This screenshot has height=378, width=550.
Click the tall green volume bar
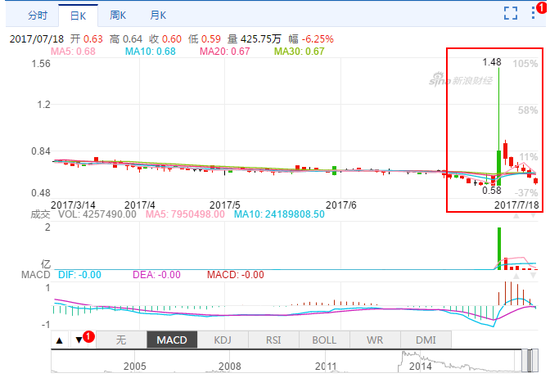click(499, 248)
